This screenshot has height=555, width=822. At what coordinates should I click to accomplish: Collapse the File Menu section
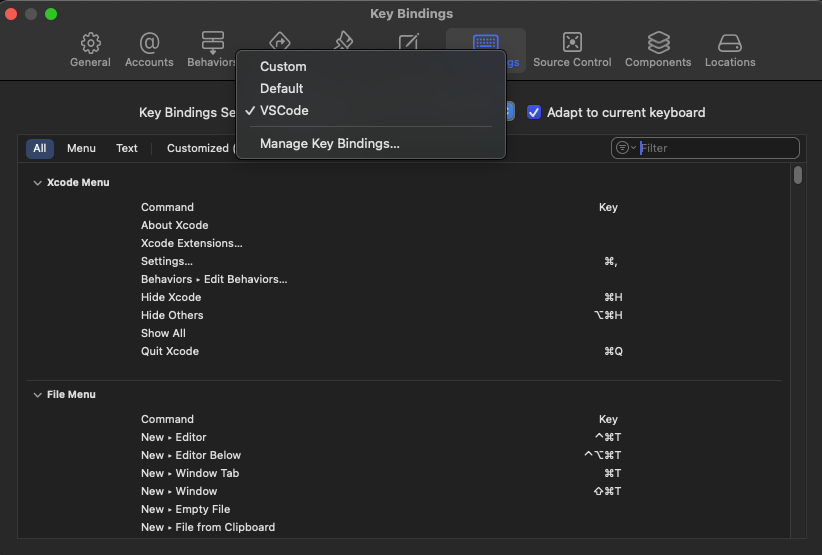click(x=37, y=395)
